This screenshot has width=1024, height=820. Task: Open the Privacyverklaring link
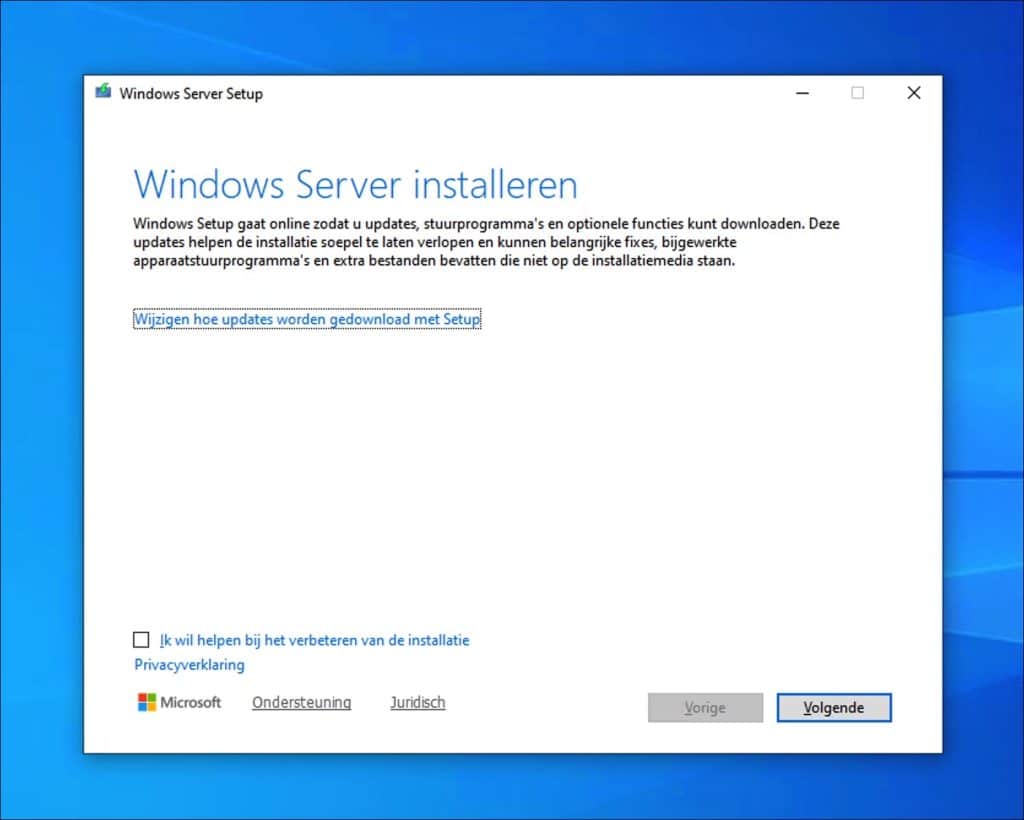[x=189, y=665]
